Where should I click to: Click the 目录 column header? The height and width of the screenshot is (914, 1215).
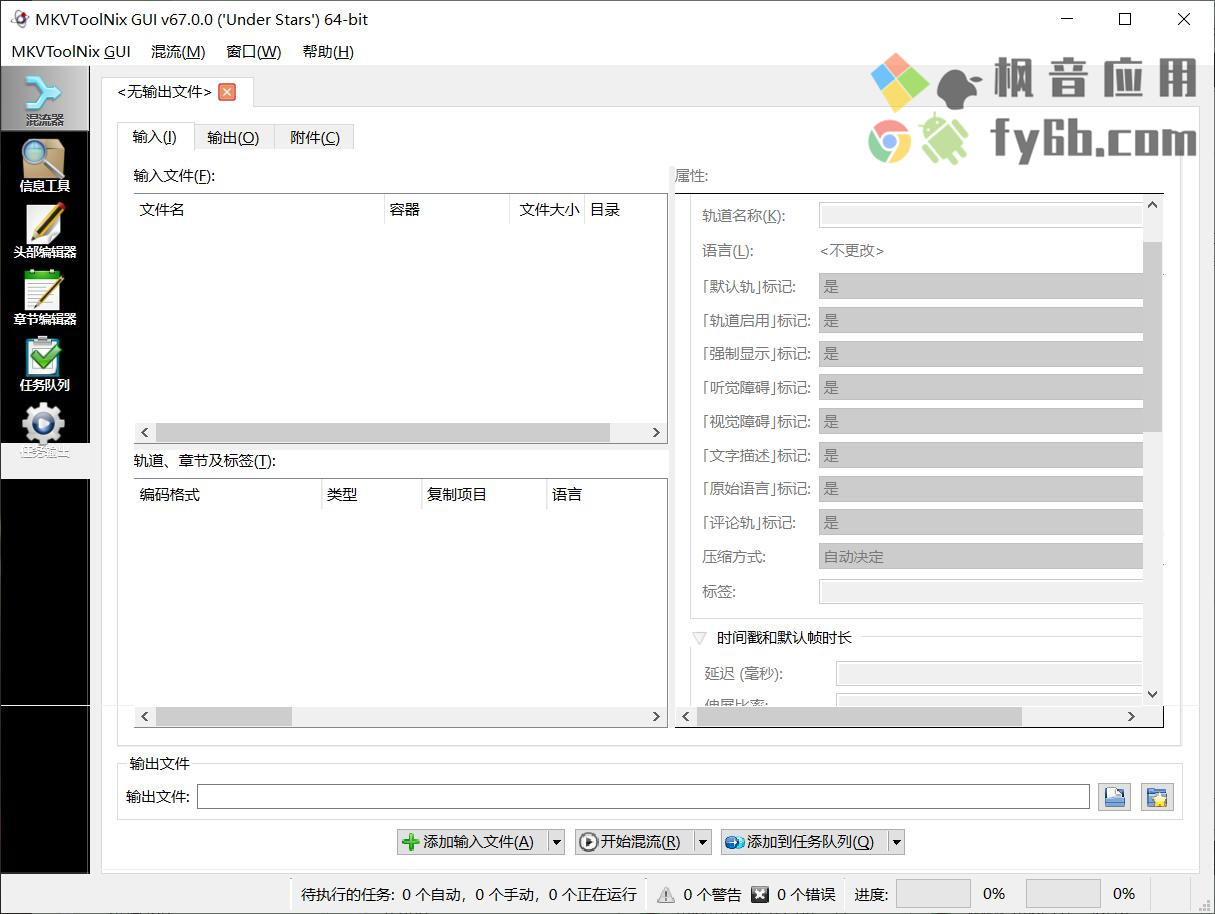(x=625, y=210)
